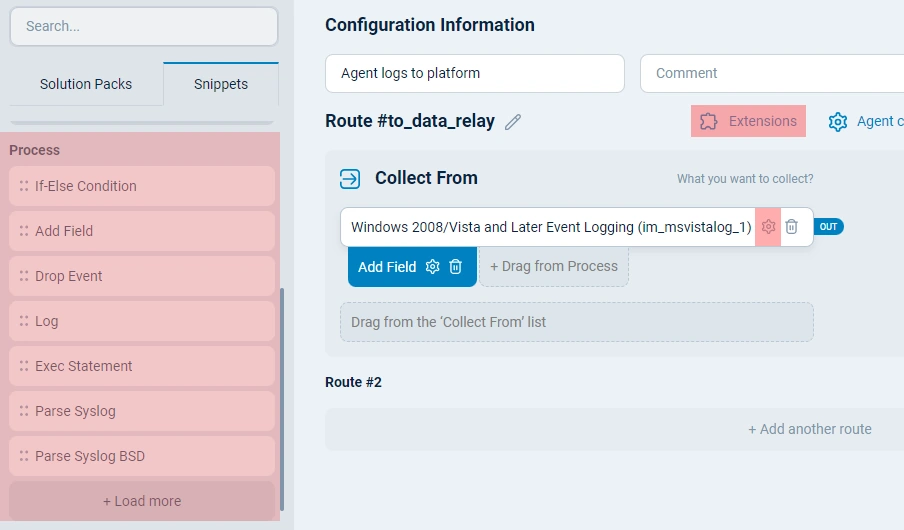Click the Agent configuration gear icon
This screenshot has width=904, height=530.
pyautogui.click(x=838, y=121)
